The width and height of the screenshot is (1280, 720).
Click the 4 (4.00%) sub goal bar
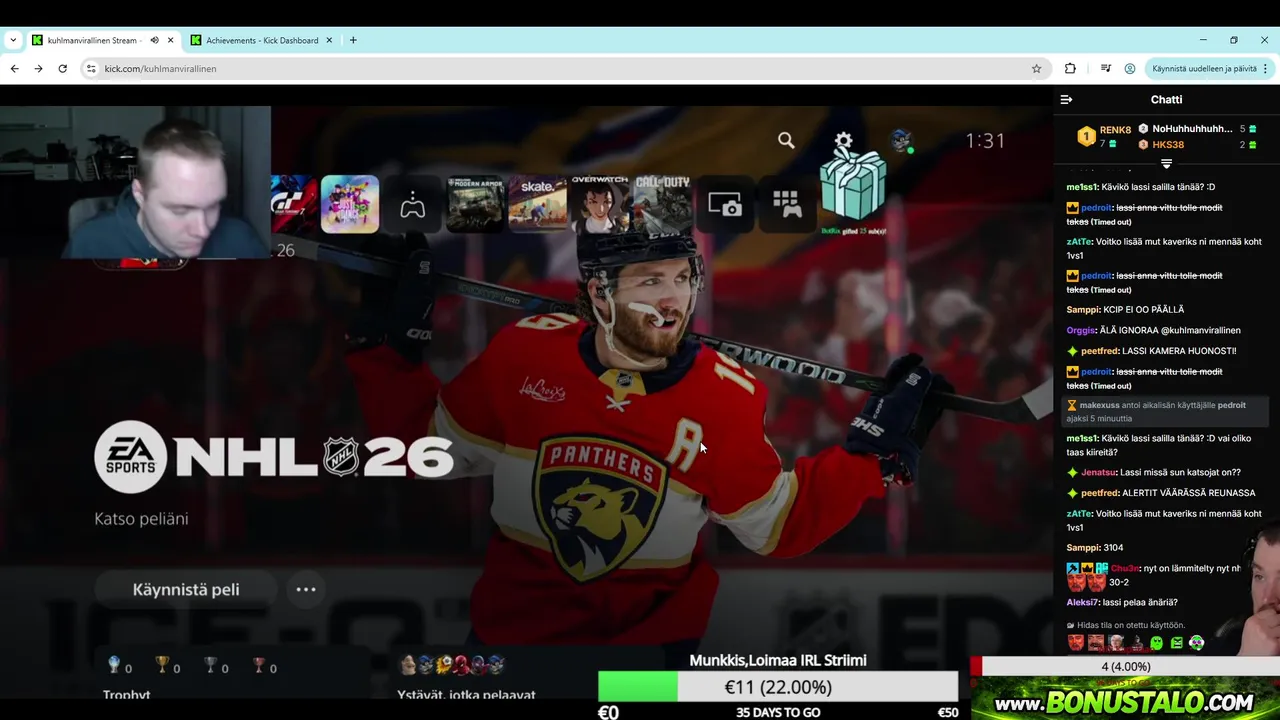pos(1126,667)
